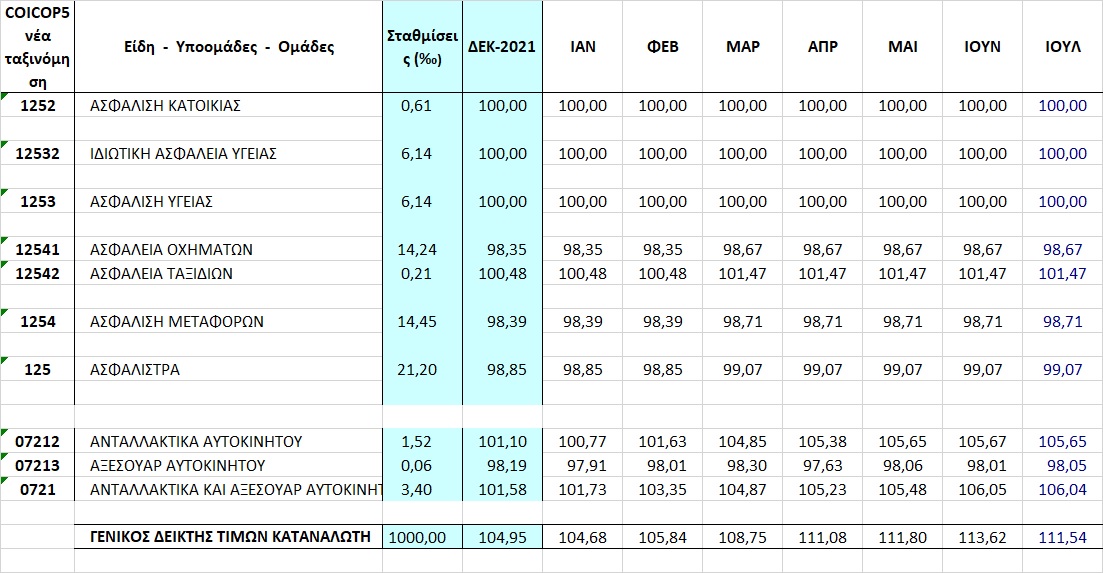Select the ΑΠΡ column header
The width and height of the screenshot is (1103, 573).
tap(822, 47)
